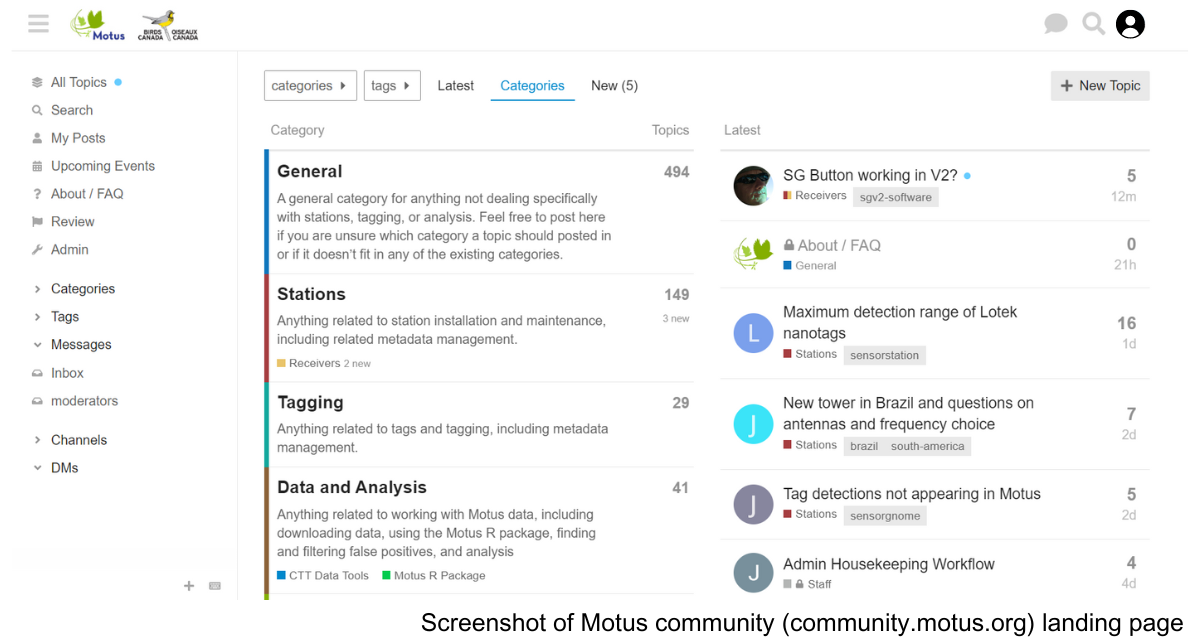
Task: Open the hamburger sidebar menu
Action: [38, 24]
